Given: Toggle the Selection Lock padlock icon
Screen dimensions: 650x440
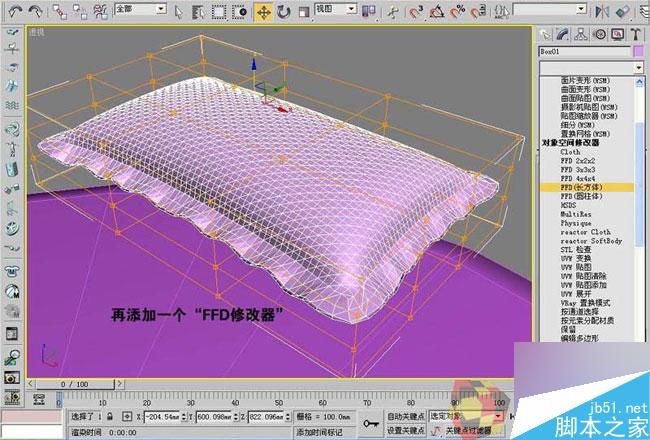Looking at the screenshot, I should click(110, 416).
